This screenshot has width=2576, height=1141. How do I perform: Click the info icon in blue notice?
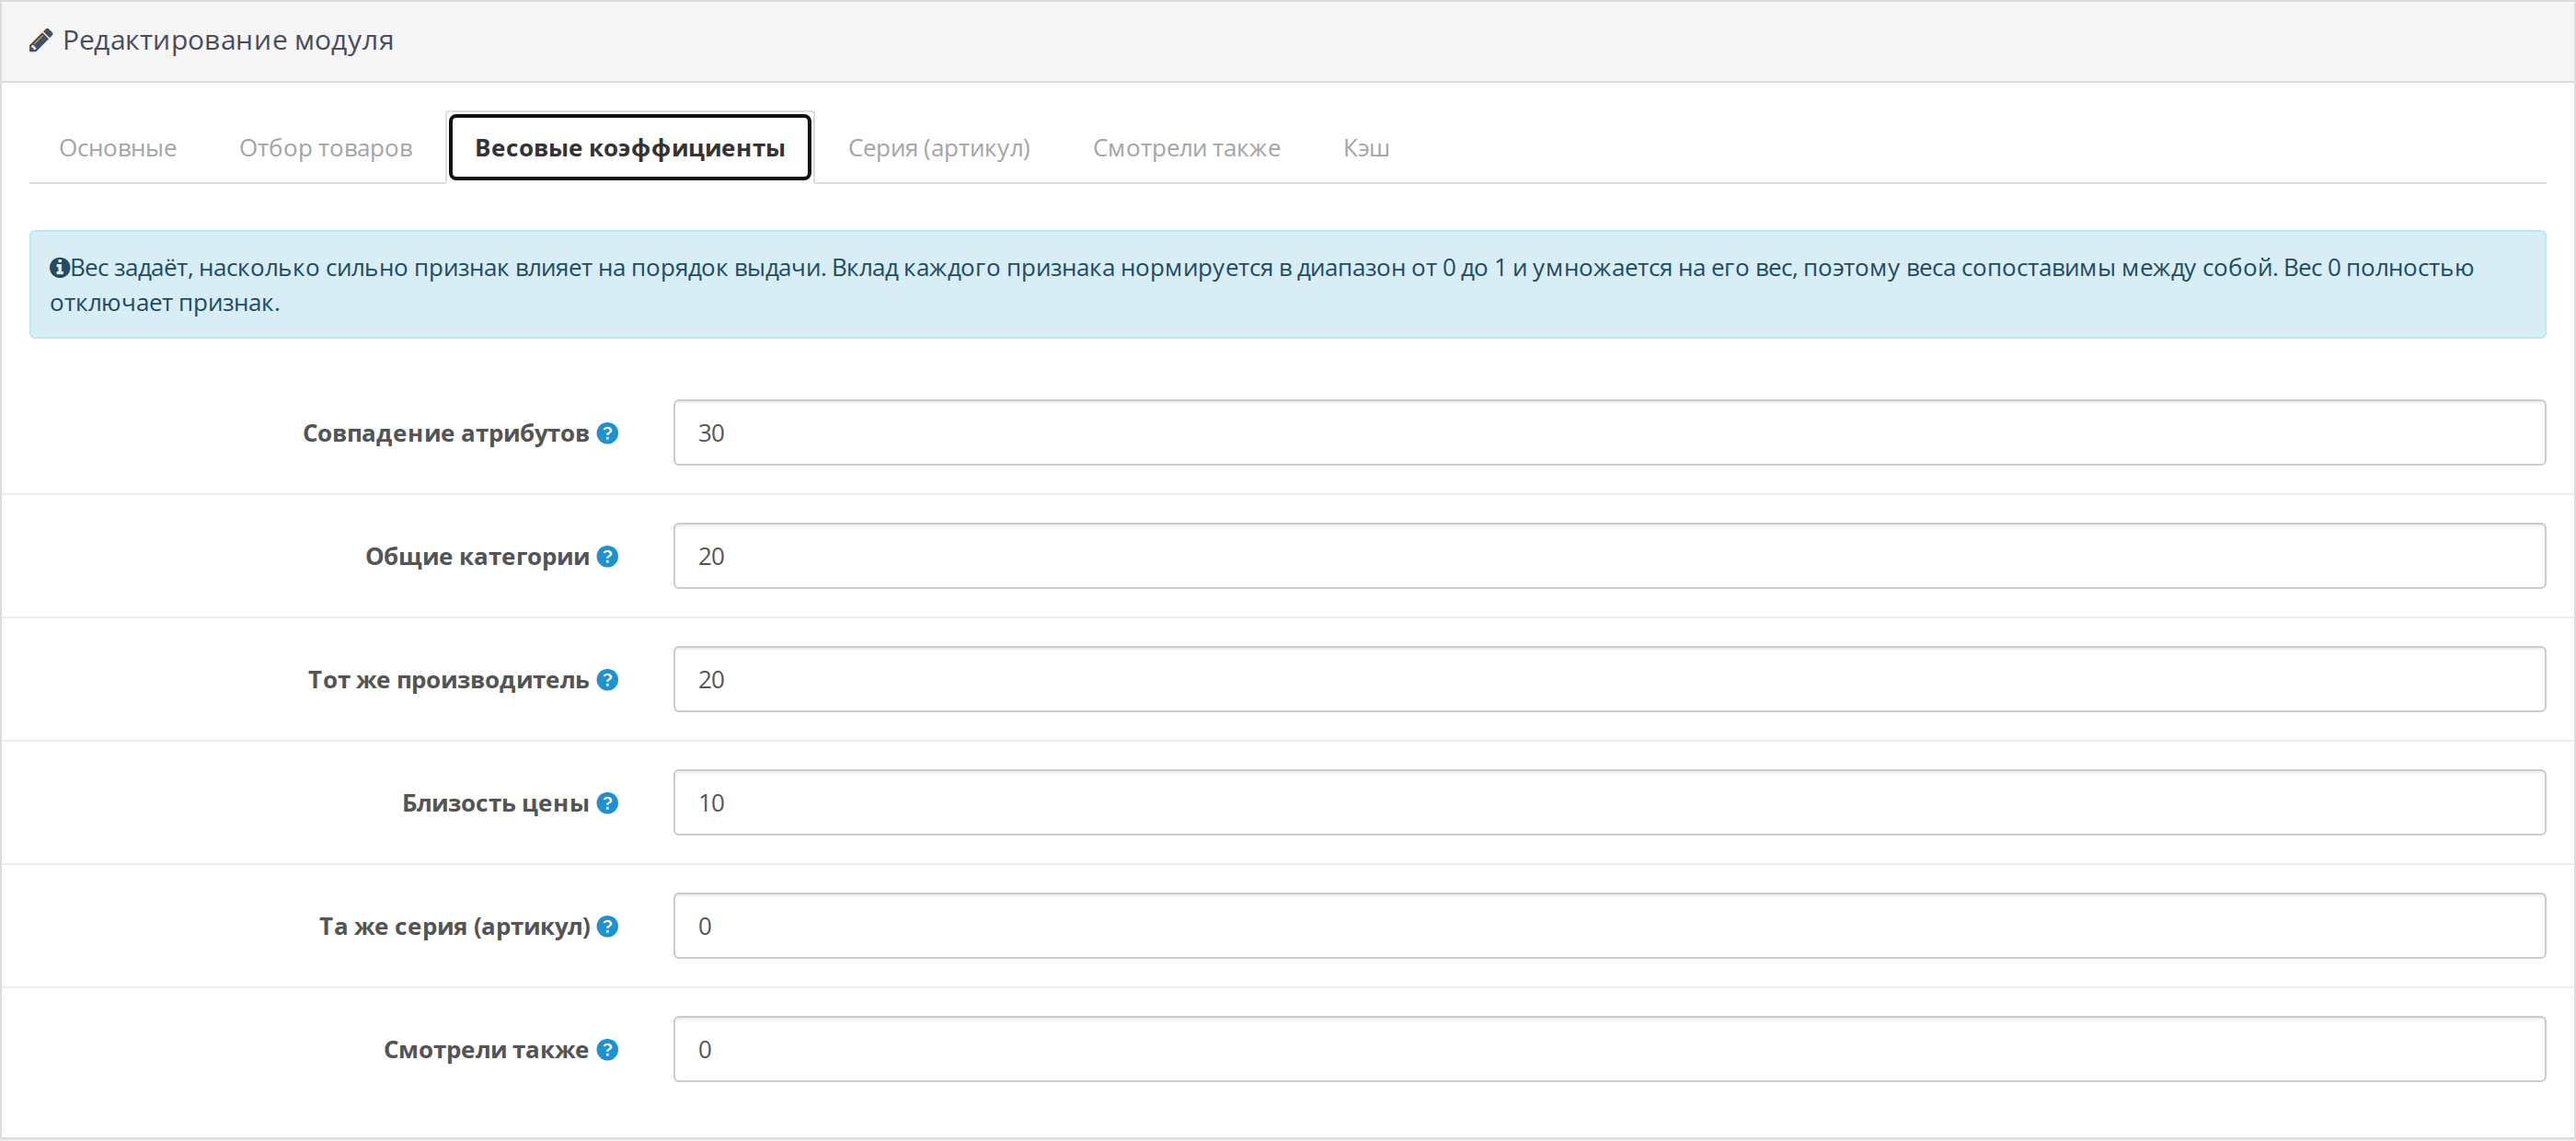pyautogui.click(x=59, y=268)
